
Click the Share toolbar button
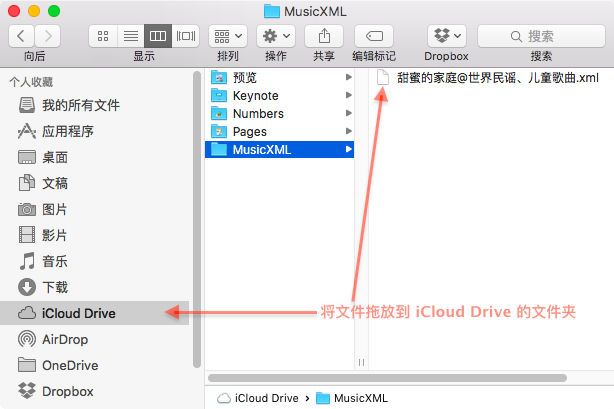click(324, 36)
